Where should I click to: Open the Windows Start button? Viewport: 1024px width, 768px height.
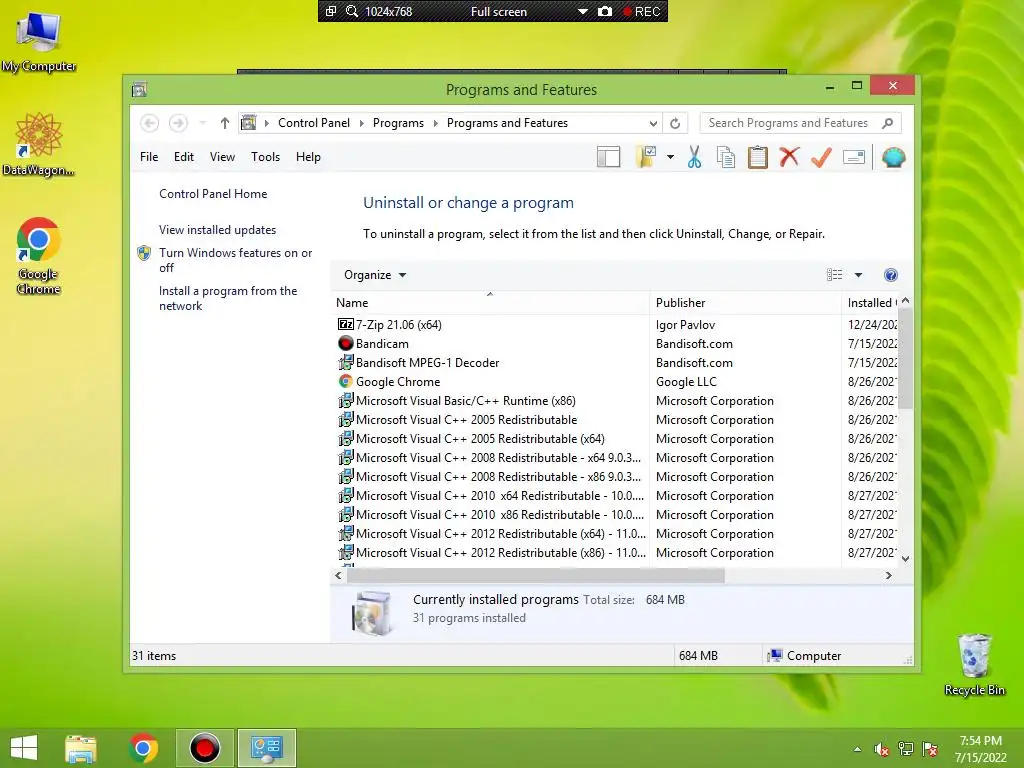(24, 748)
